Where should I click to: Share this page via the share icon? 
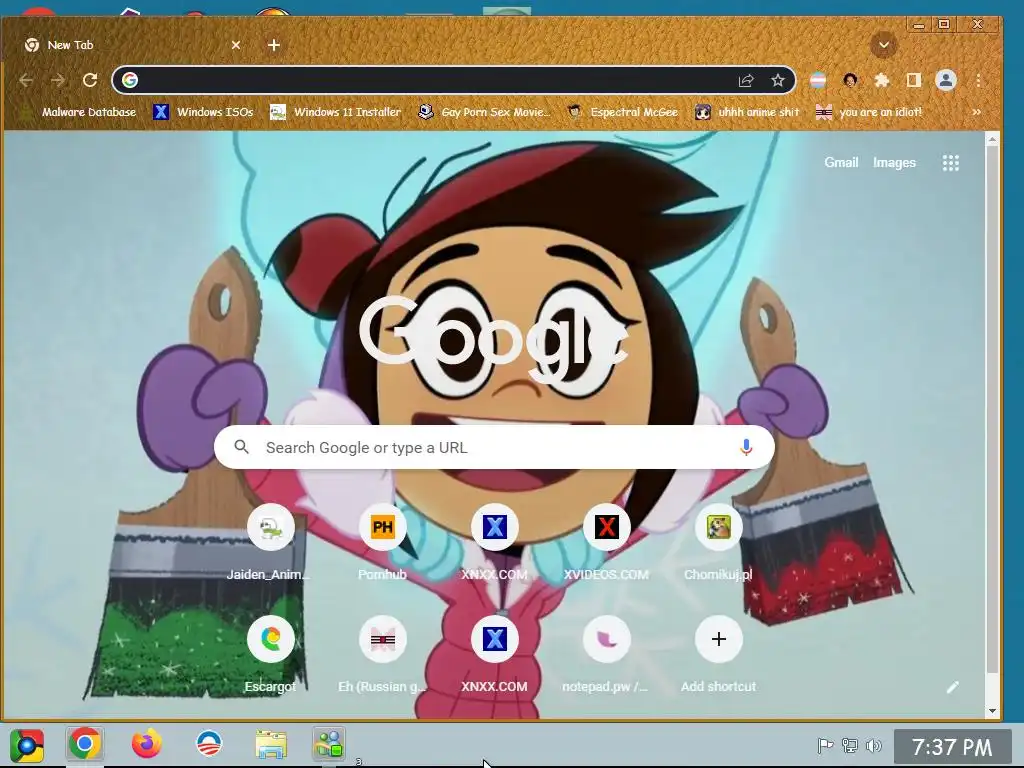pos(746,80)
